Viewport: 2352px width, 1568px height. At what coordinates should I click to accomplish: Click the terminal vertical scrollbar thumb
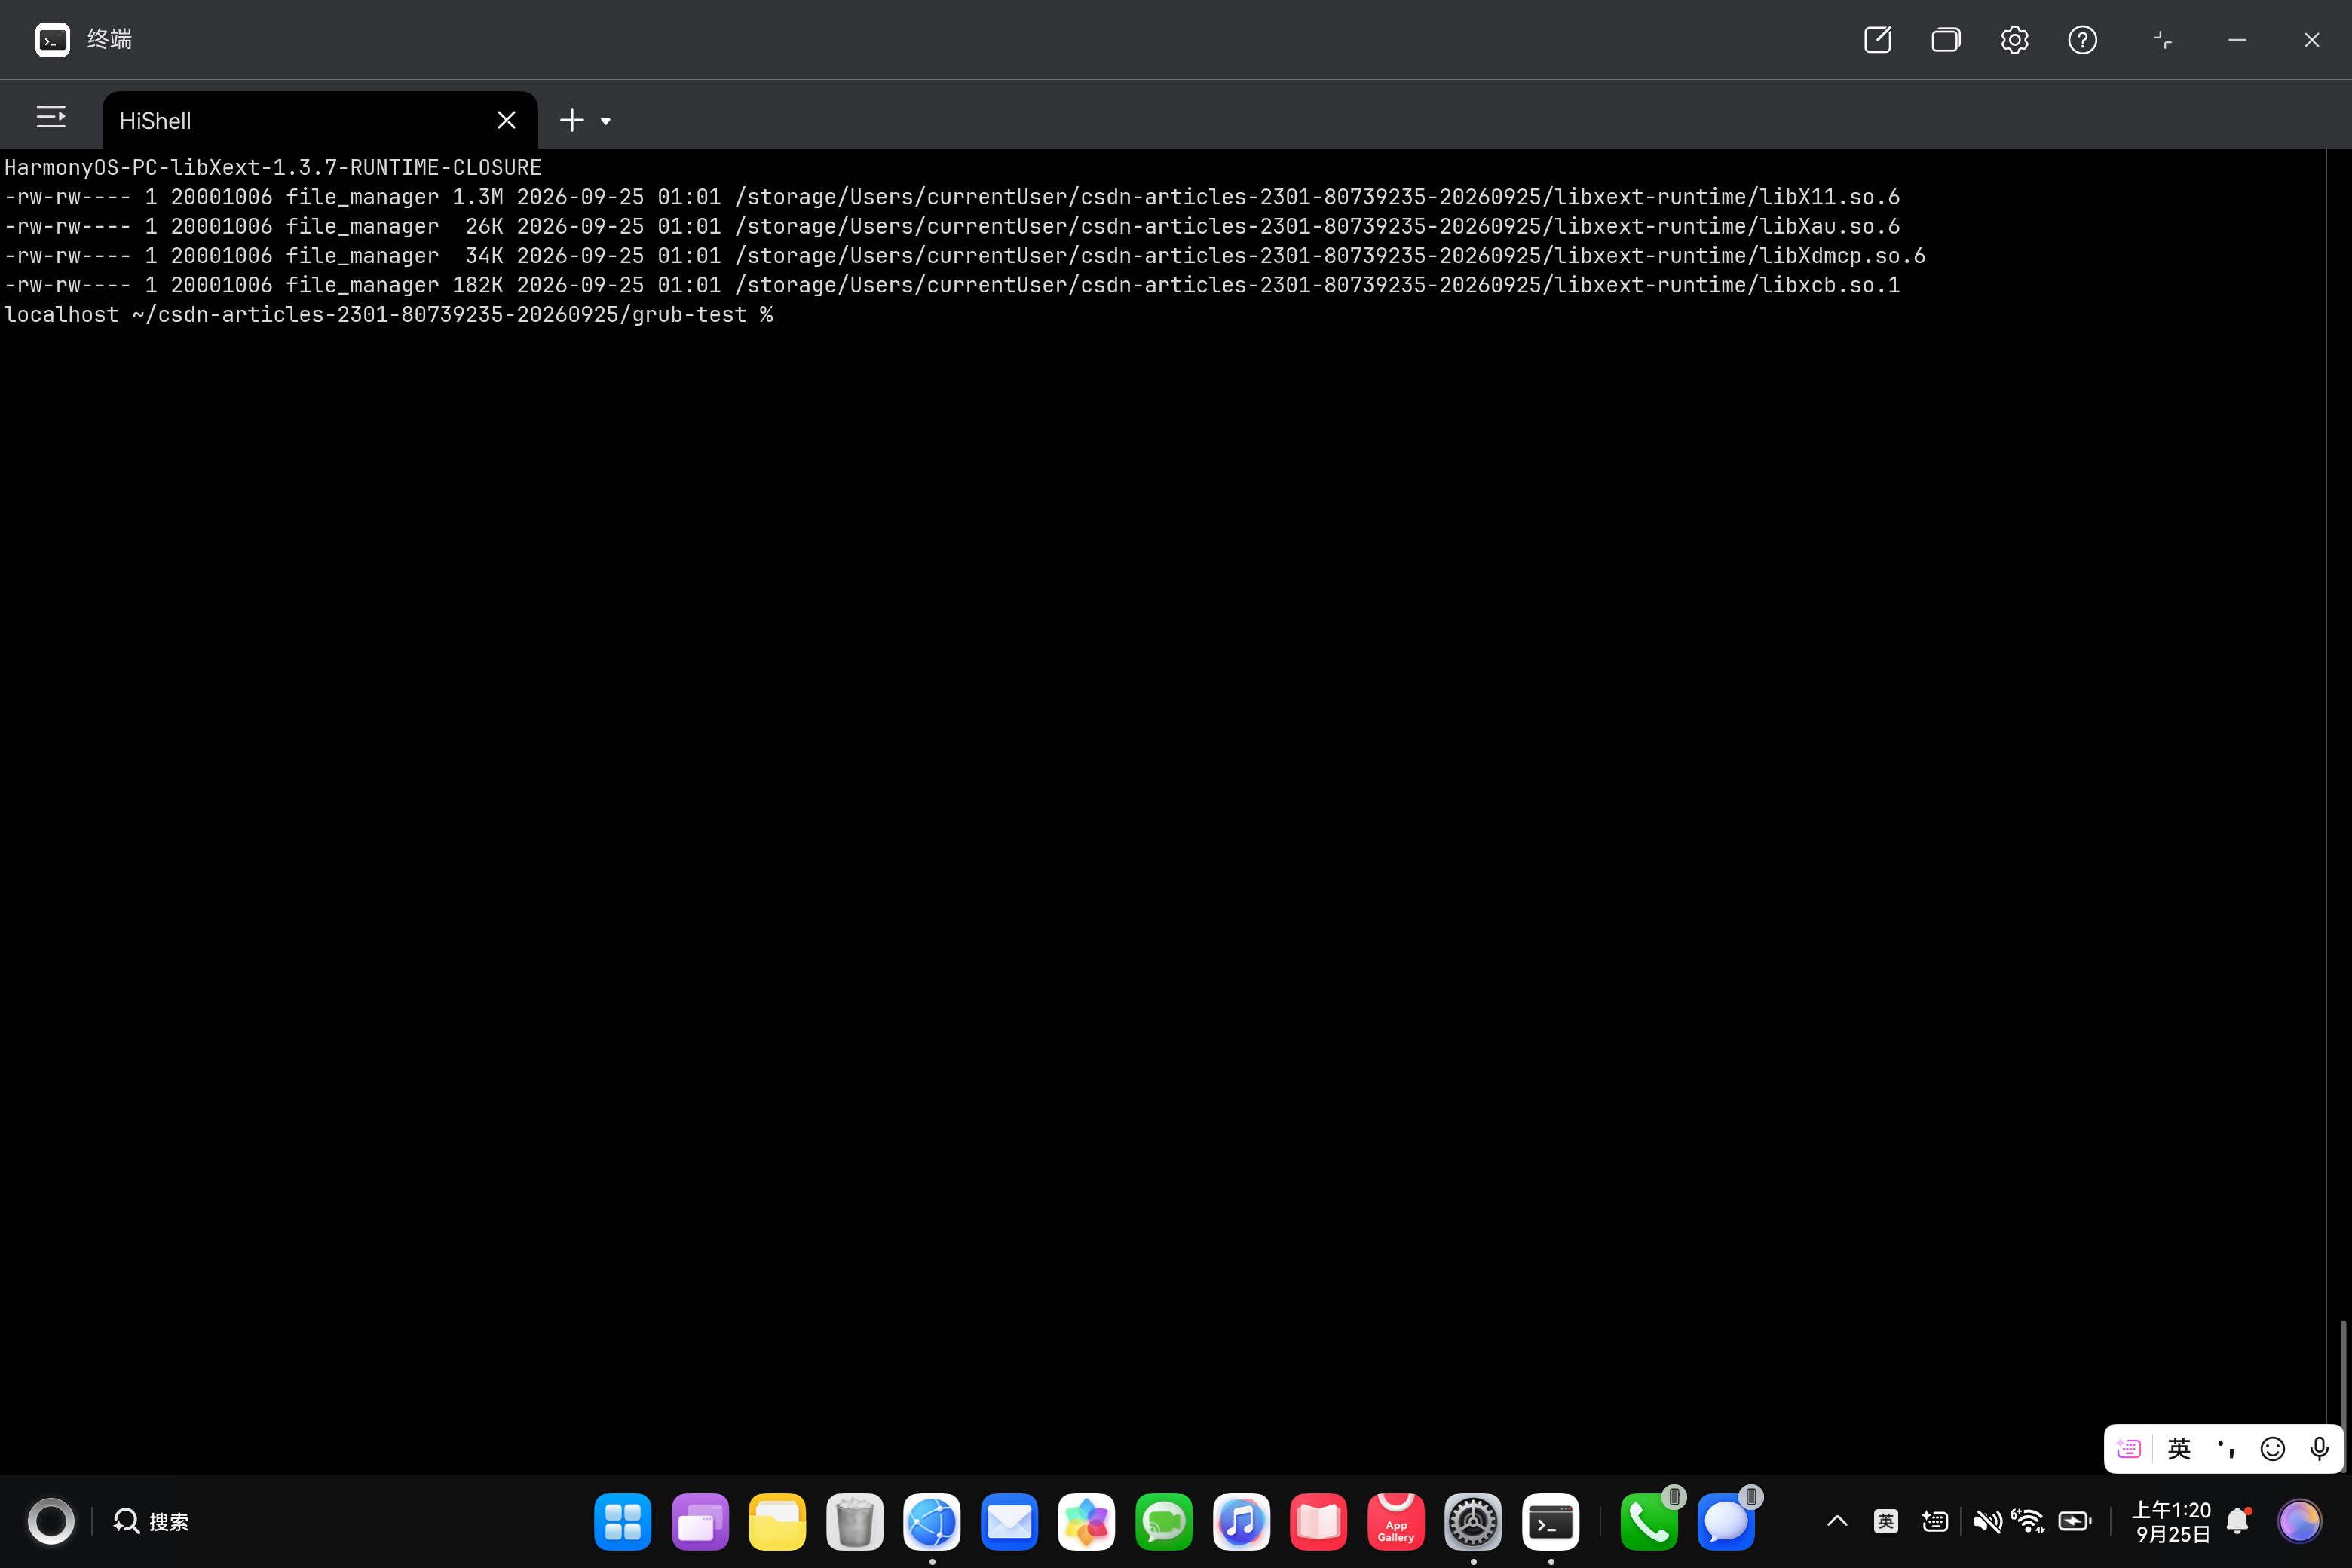pyautogui.click(x=2342, y=1396)
